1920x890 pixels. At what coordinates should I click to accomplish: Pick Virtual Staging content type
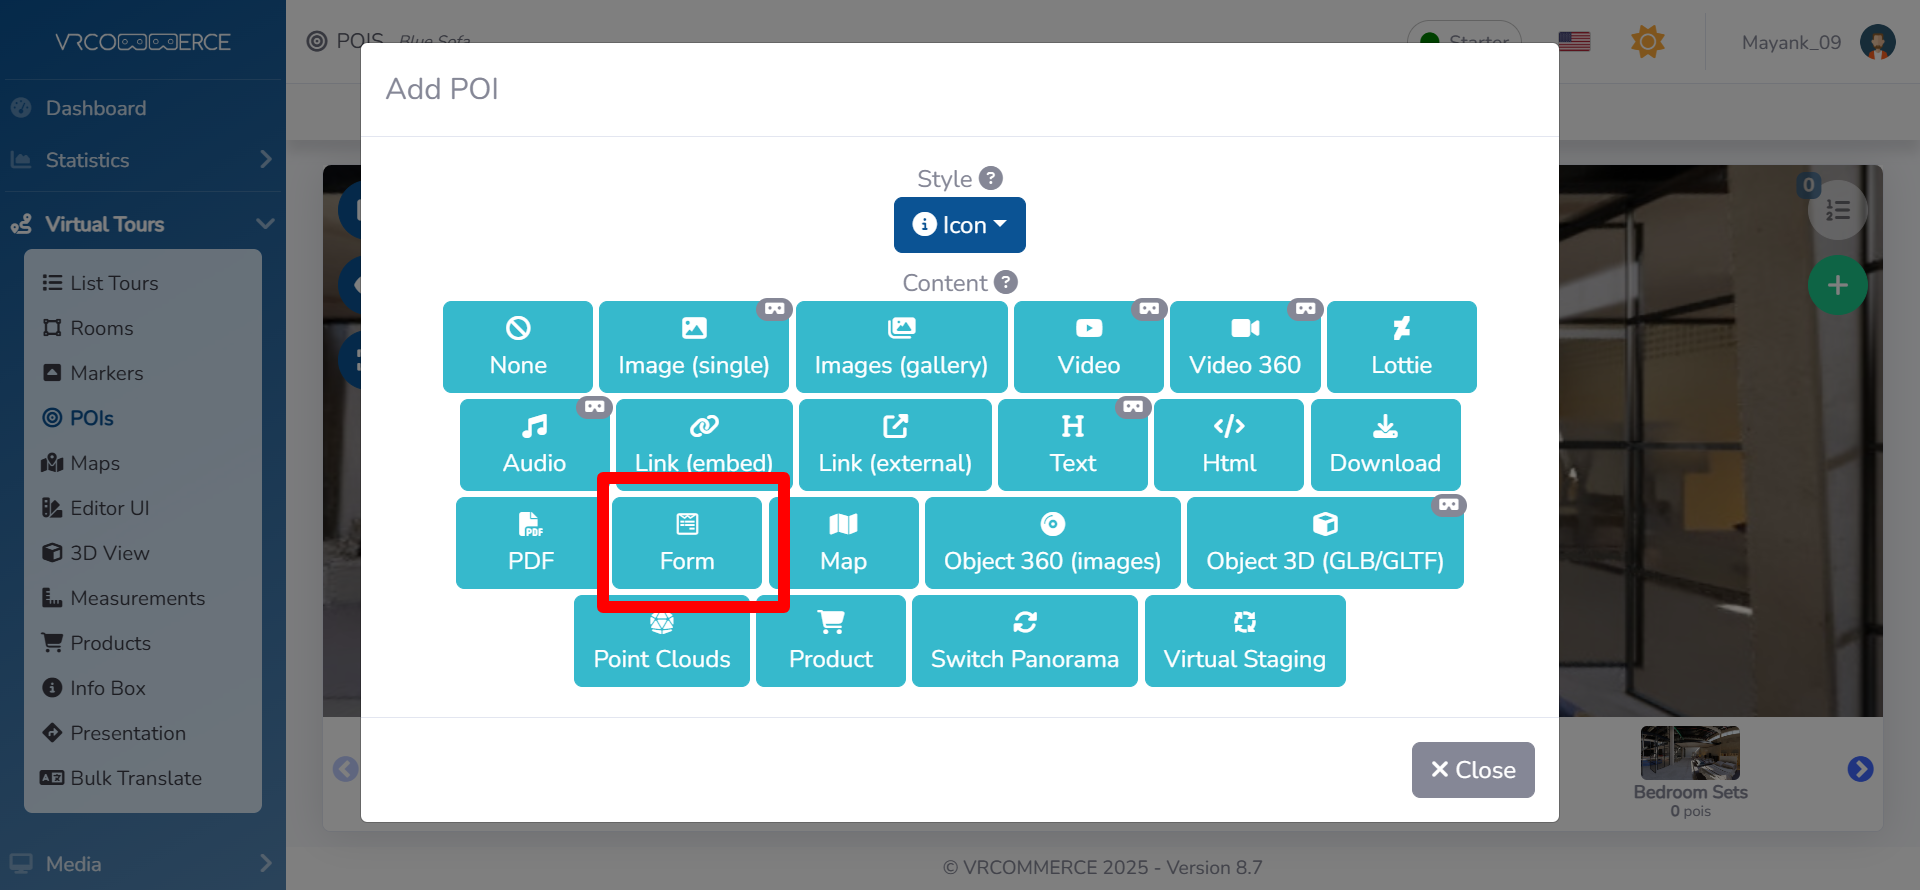click(1244, 641)
